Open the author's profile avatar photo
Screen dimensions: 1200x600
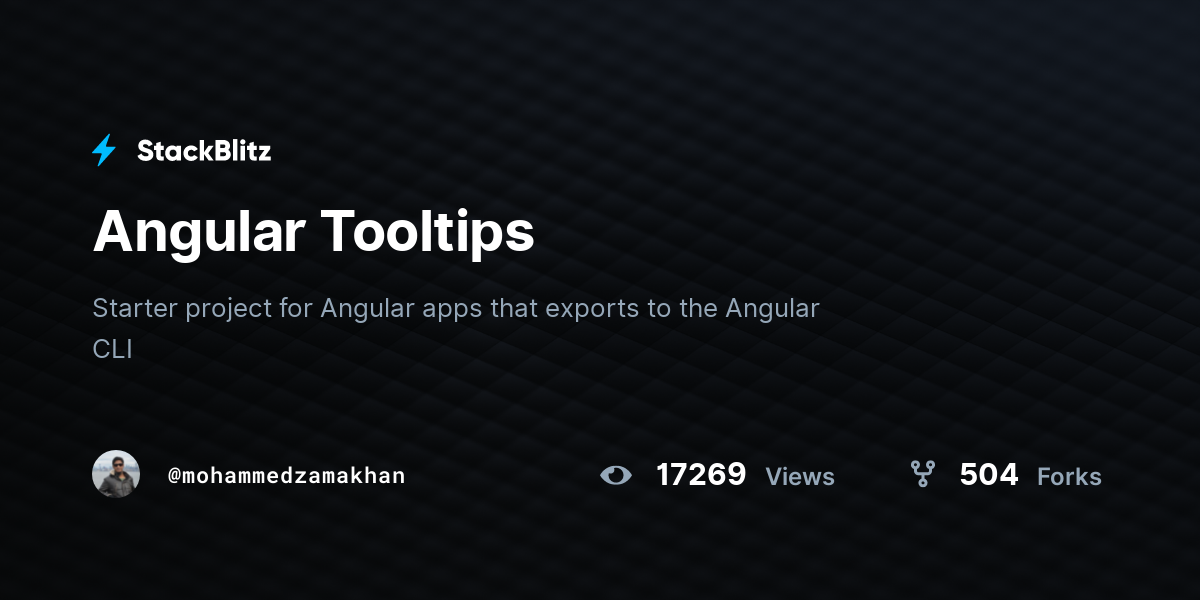click(116, 474)
